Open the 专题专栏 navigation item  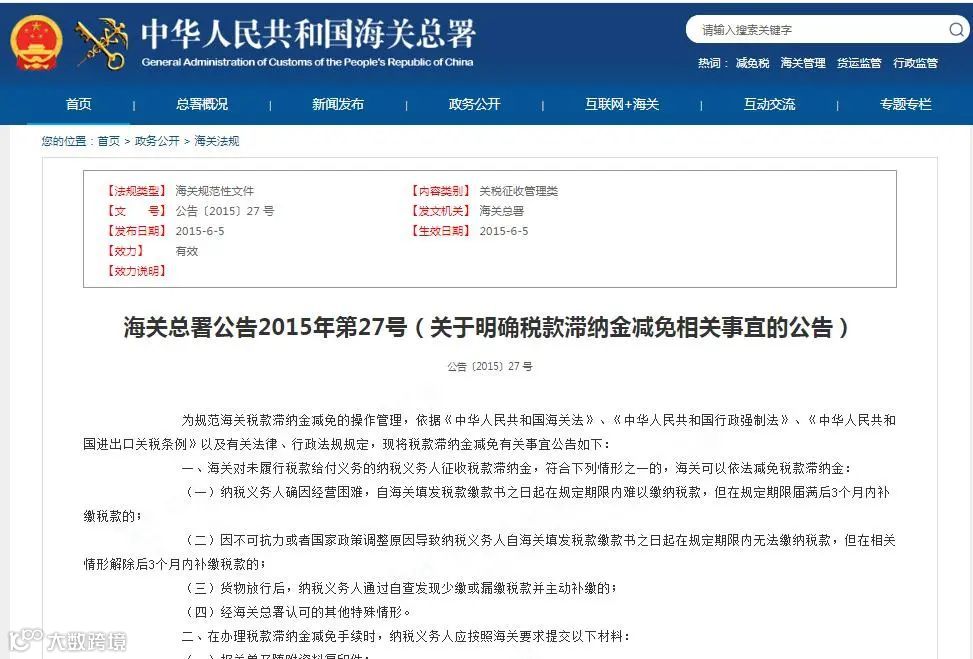[x=905, y=104]
